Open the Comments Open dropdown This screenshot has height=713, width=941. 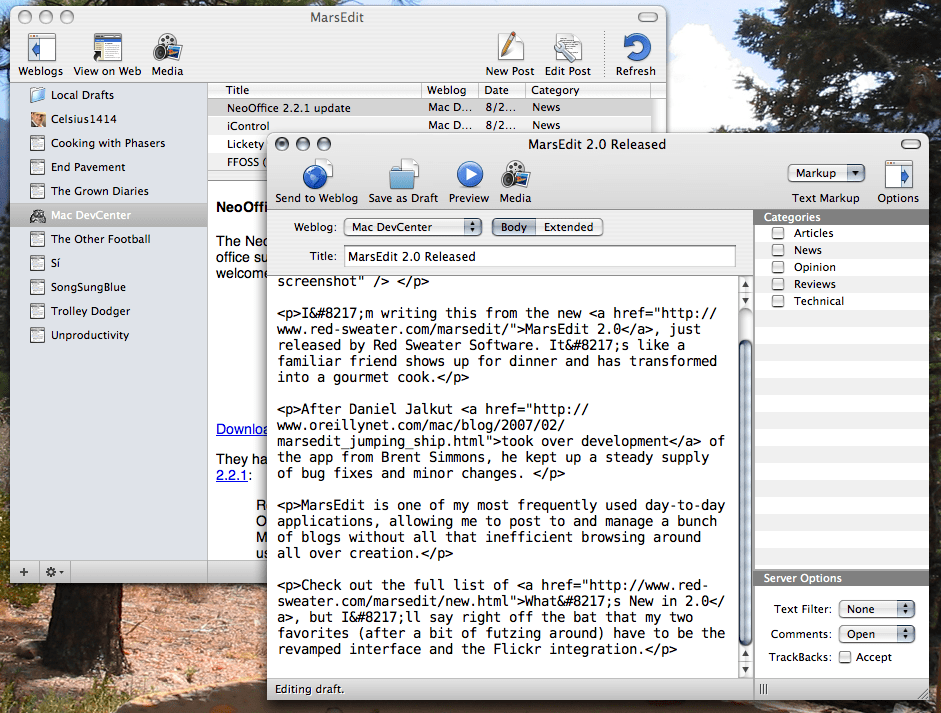(x=876, y=634)
